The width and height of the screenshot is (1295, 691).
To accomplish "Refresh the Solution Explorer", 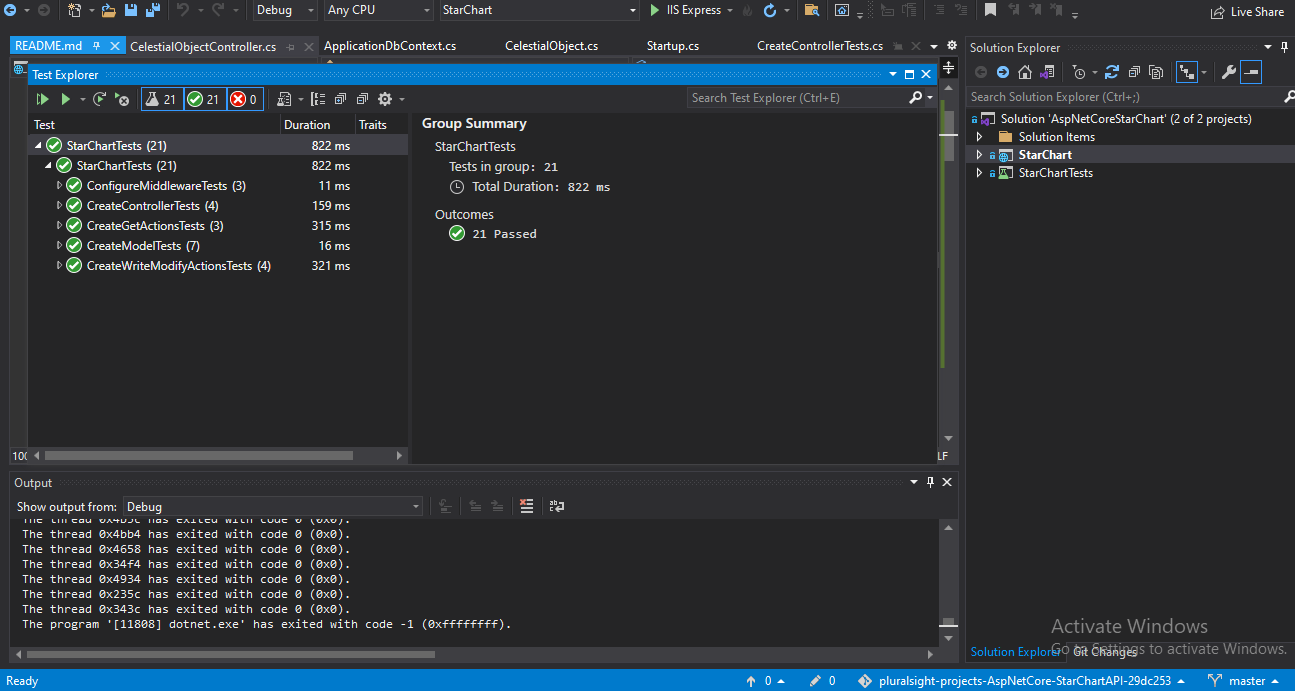I will click(1112, 72).
